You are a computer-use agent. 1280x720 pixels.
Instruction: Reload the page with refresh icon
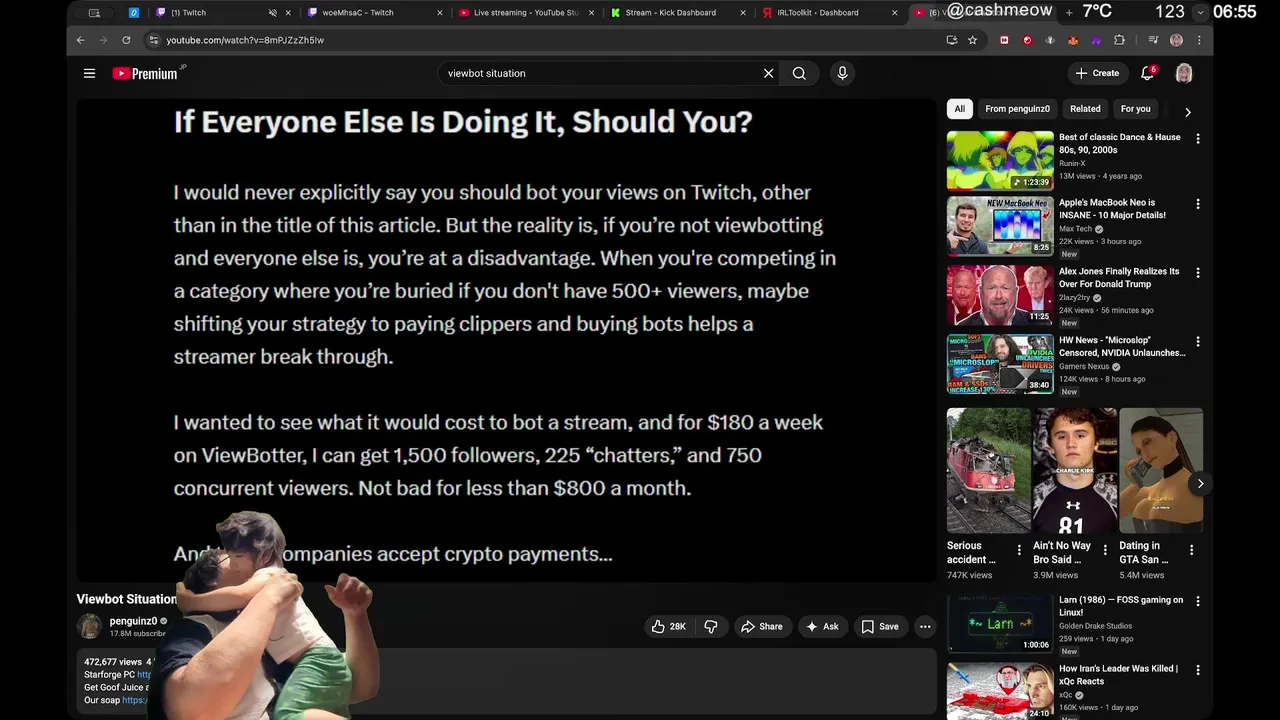(x=126, y=40)
